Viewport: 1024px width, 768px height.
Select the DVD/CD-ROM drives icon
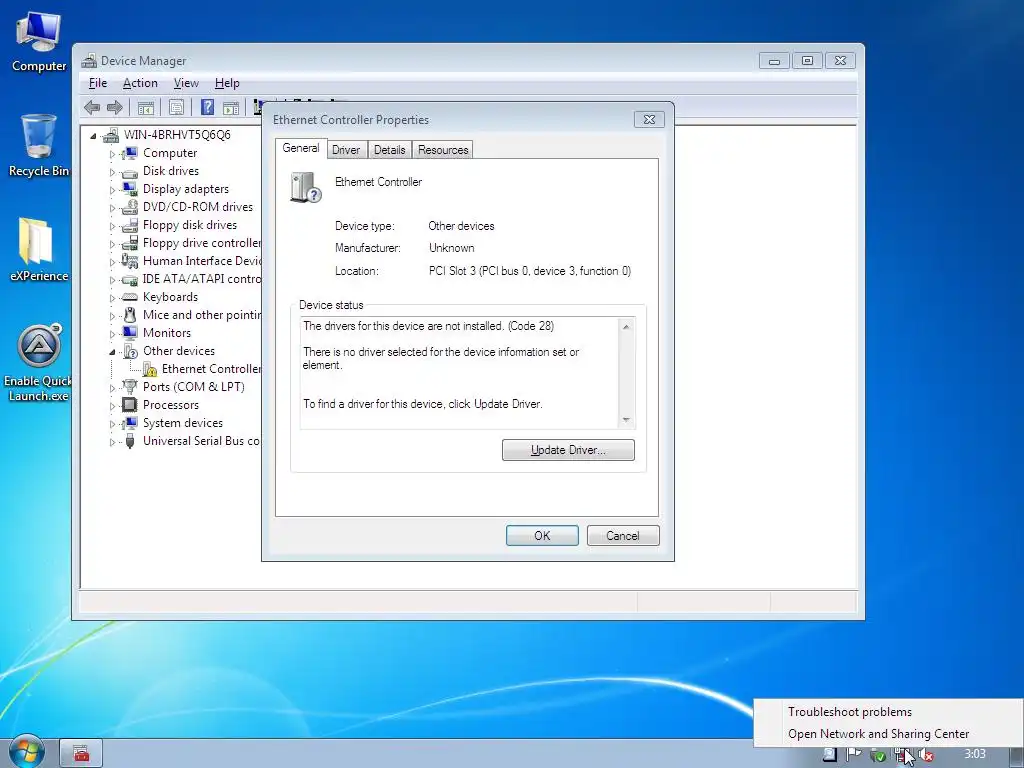click(x=130, y=207)
